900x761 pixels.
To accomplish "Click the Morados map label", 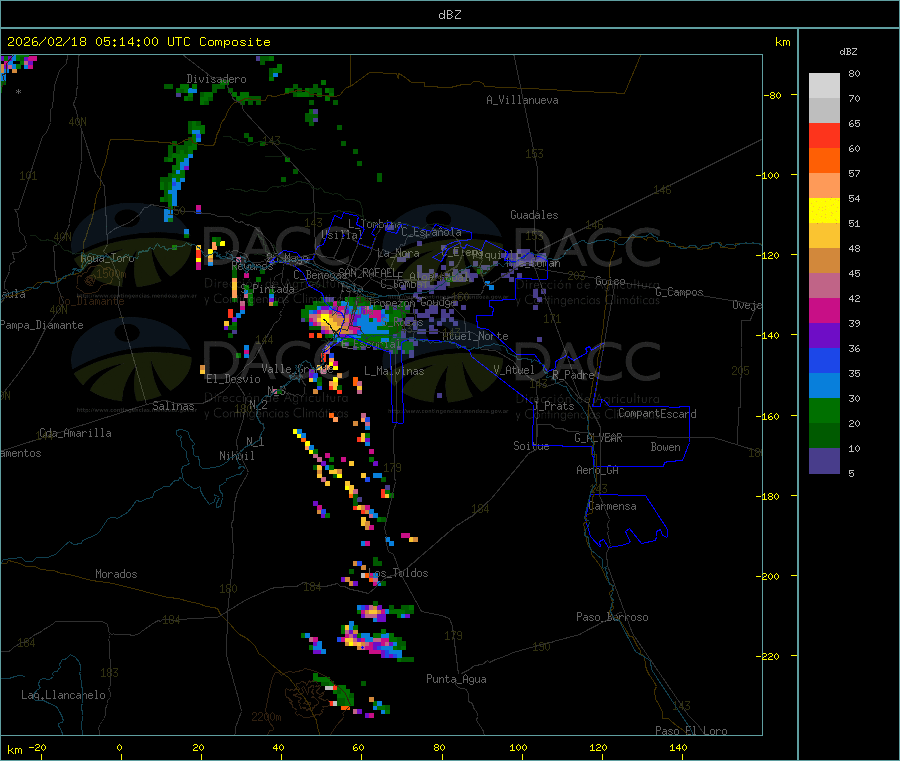I will [116, 574].
